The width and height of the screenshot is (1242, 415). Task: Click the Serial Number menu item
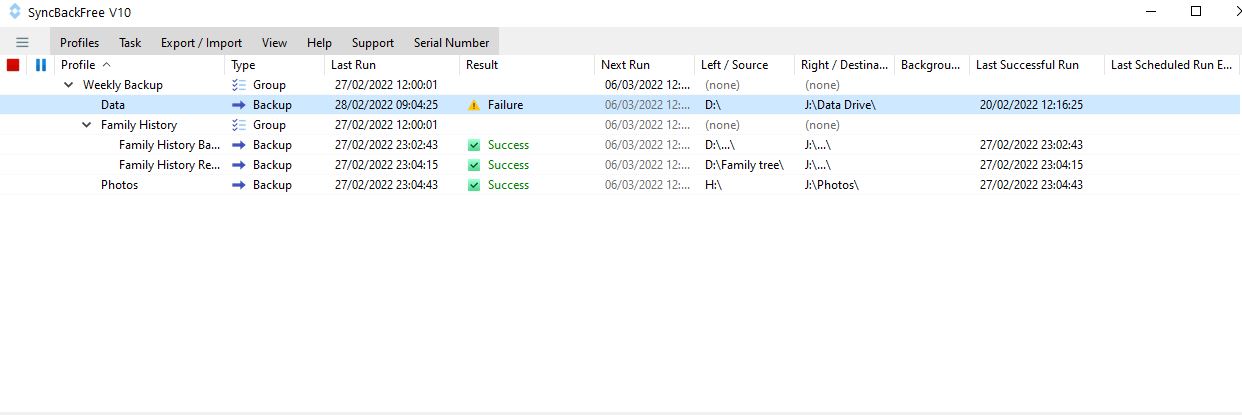click(451, 43)
